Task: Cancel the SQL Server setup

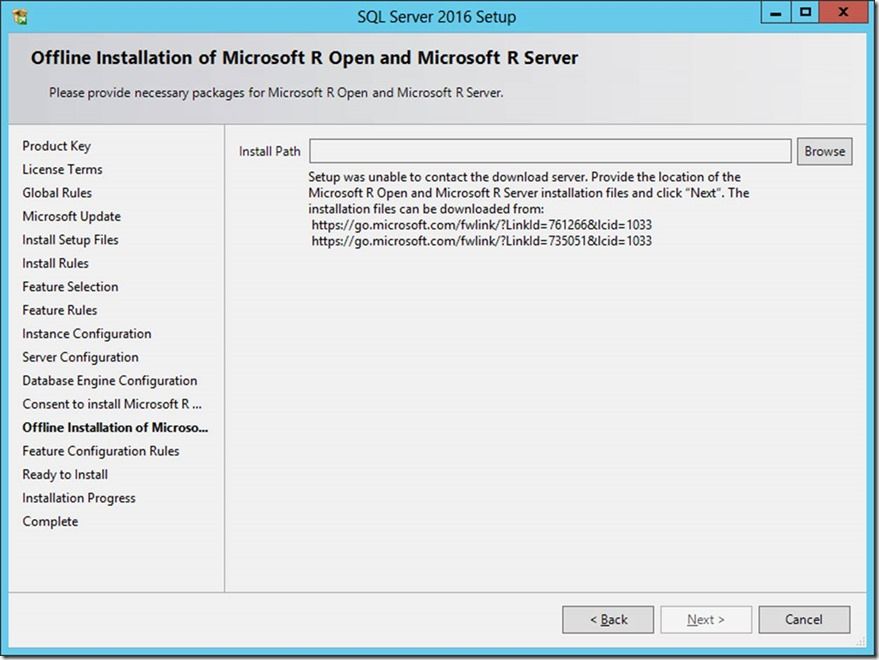Action: tap(804, 620)
